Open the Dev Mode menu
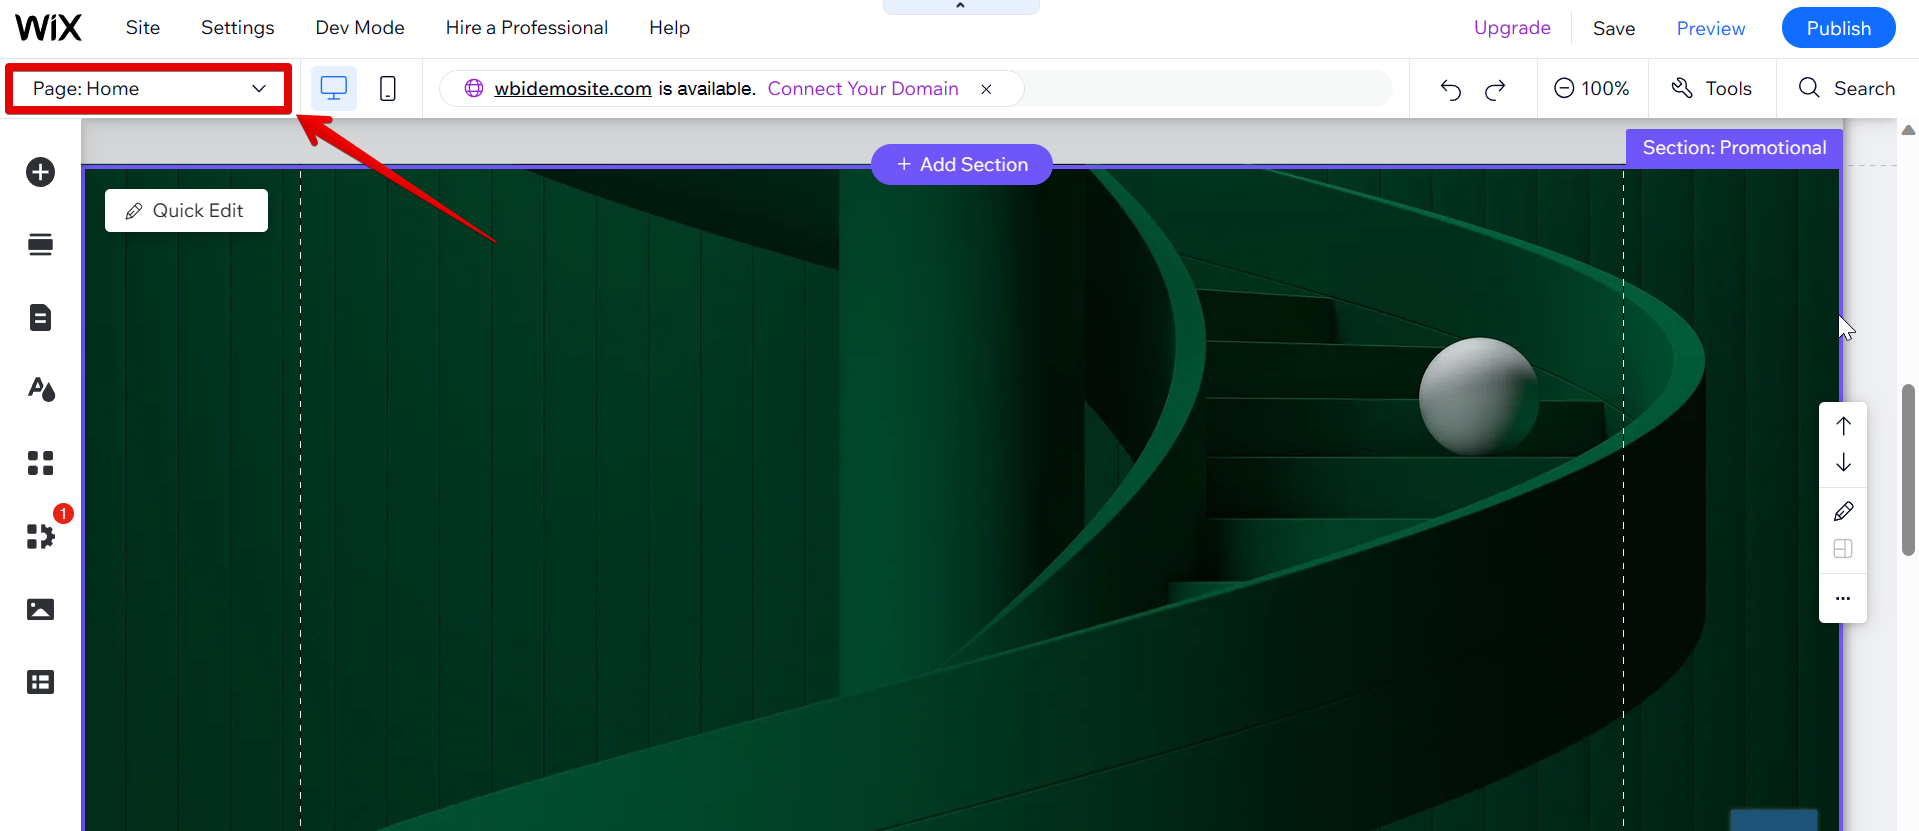This screenshot has height=831, width=1919. [360, 28]
